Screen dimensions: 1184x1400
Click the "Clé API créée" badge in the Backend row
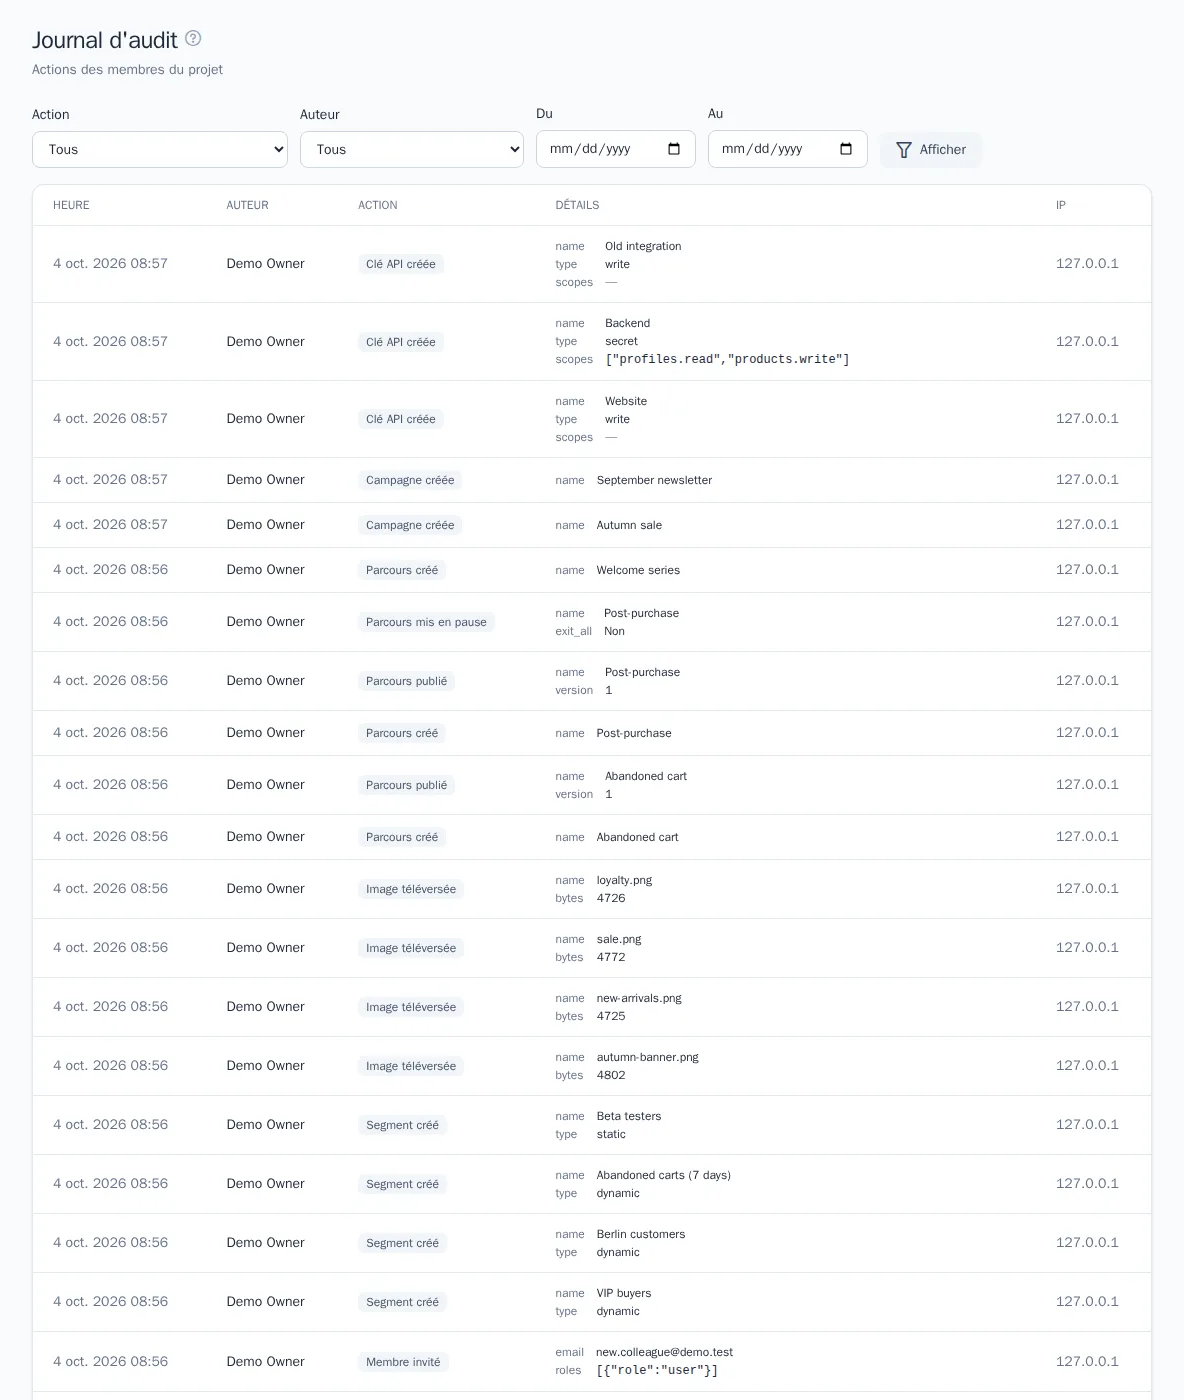(401, 342)
